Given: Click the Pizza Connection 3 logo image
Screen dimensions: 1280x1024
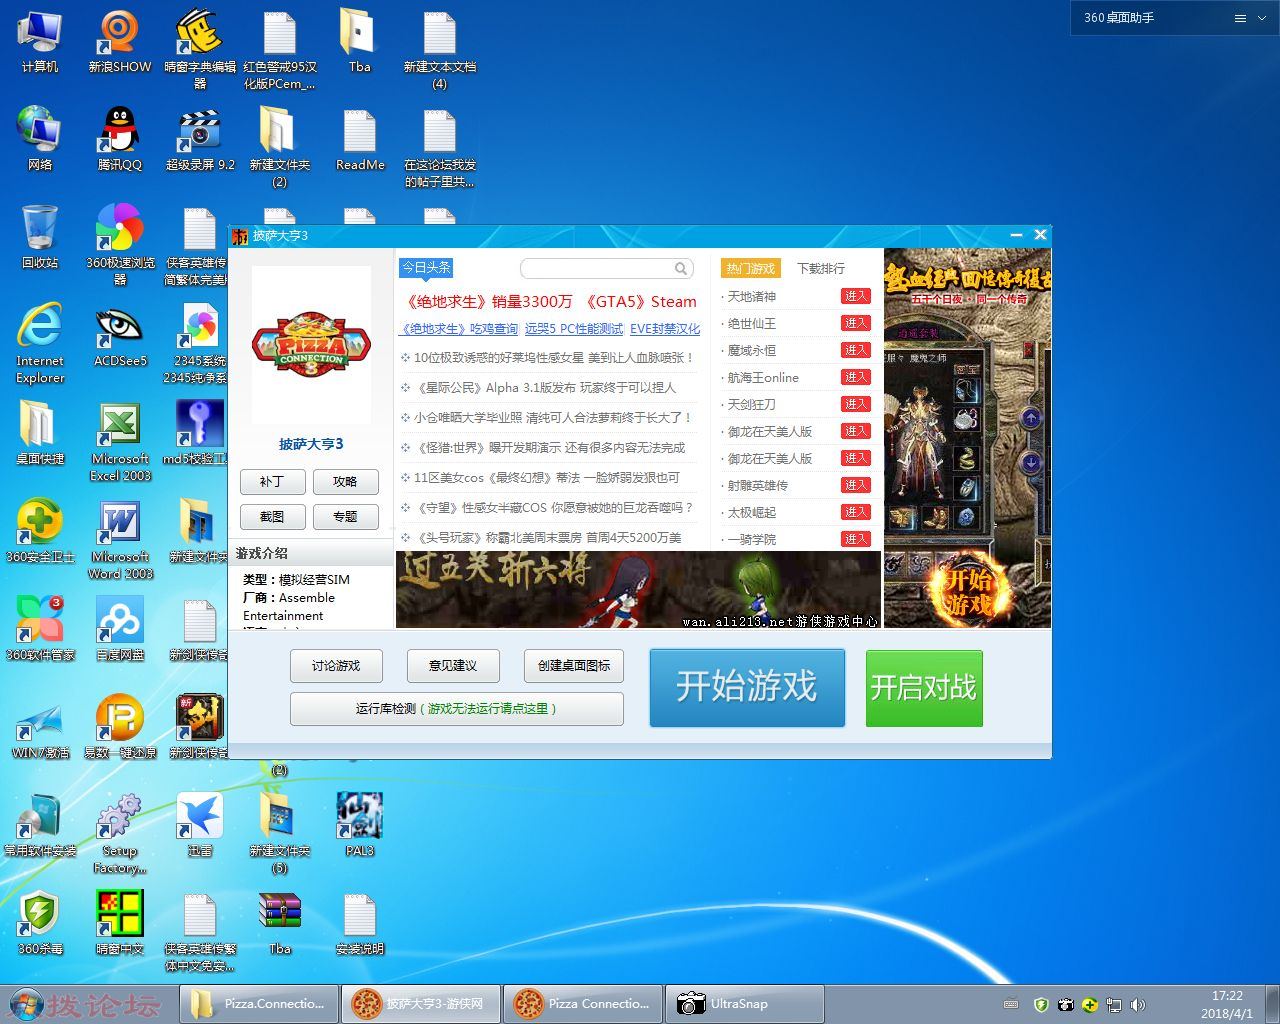Looking at the screenshot, I should click(311, 345).
